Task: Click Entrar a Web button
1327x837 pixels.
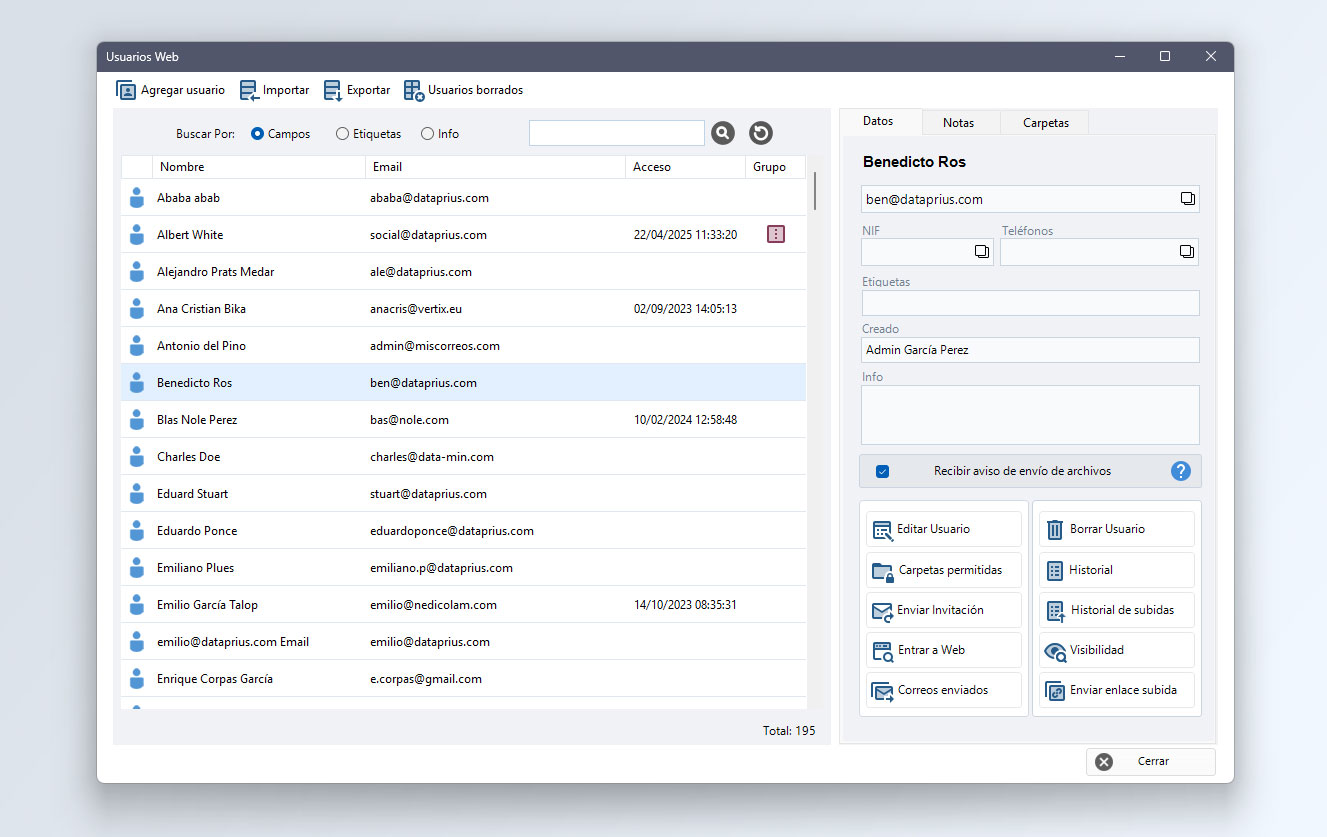Action: pyautogui.click(x=944, y=650)
